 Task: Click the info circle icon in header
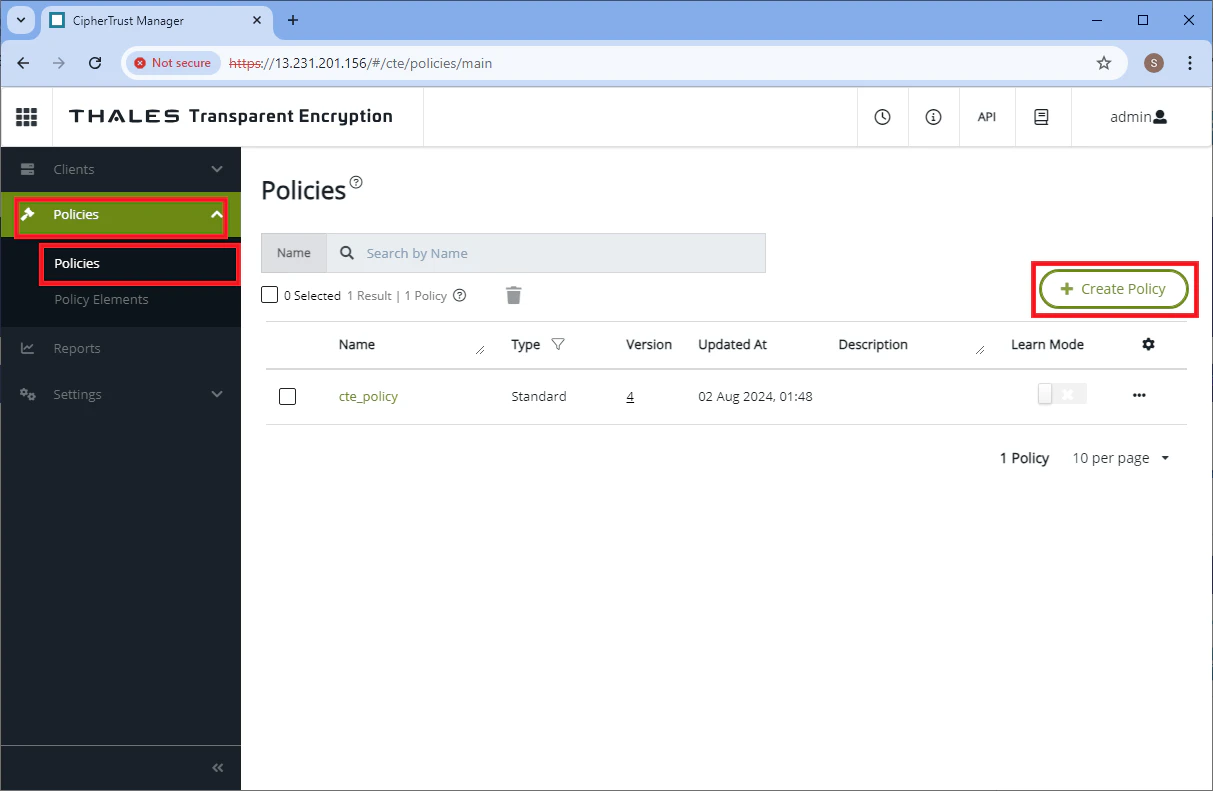934,117
